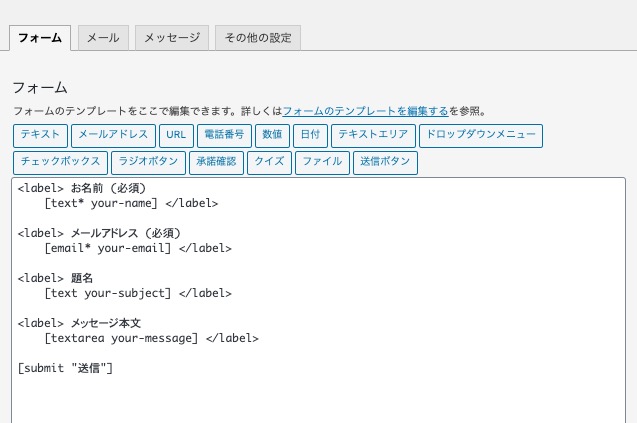The image size is (637, 423).
Task: Insert a クイズ tag
Action: point(269,163)
